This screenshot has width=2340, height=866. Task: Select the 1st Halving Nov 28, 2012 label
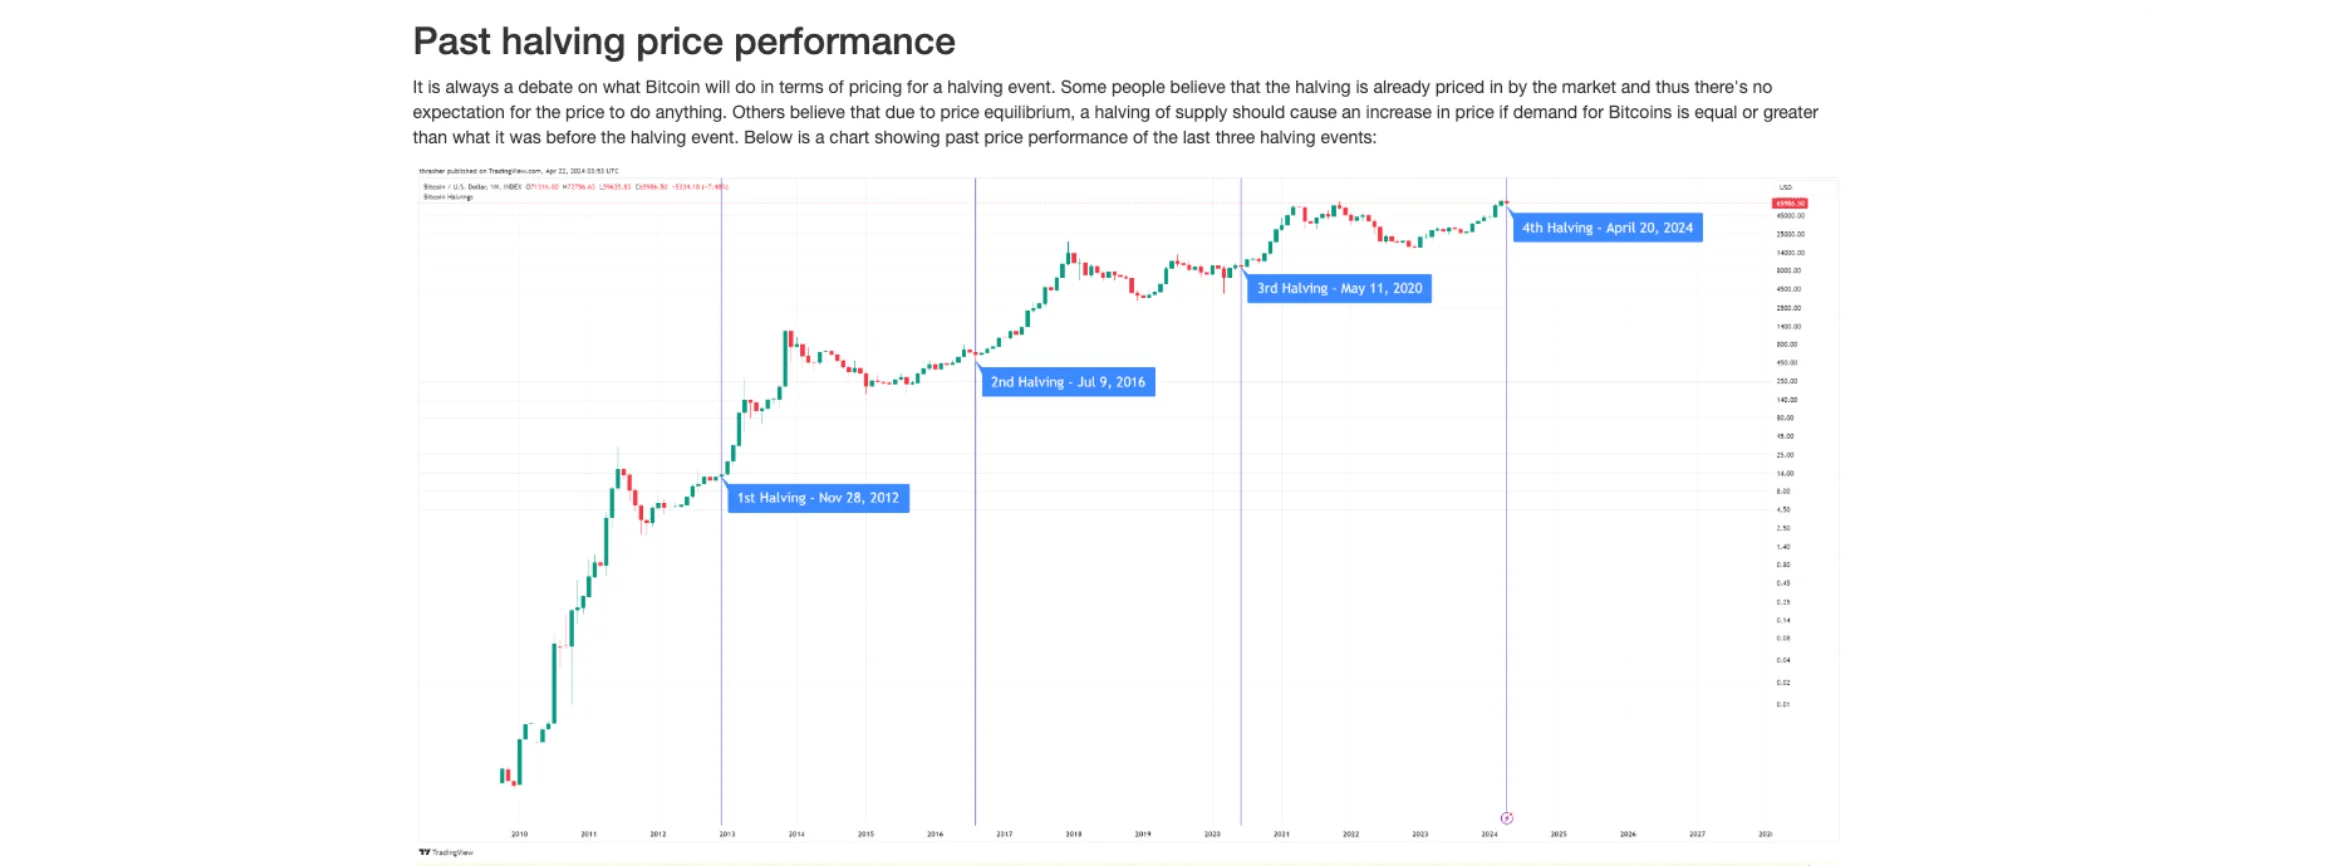(x=818, y=498)
